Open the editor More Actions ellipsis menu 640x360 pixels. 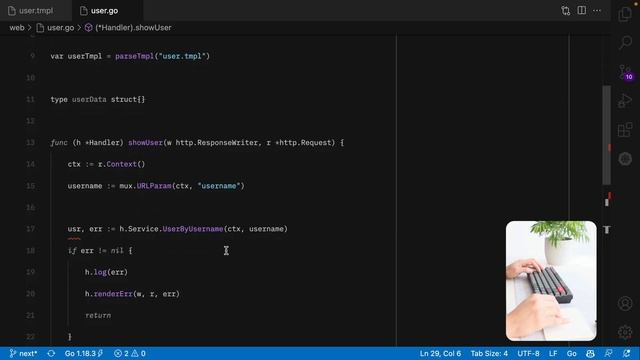click(x=597, y=11)
